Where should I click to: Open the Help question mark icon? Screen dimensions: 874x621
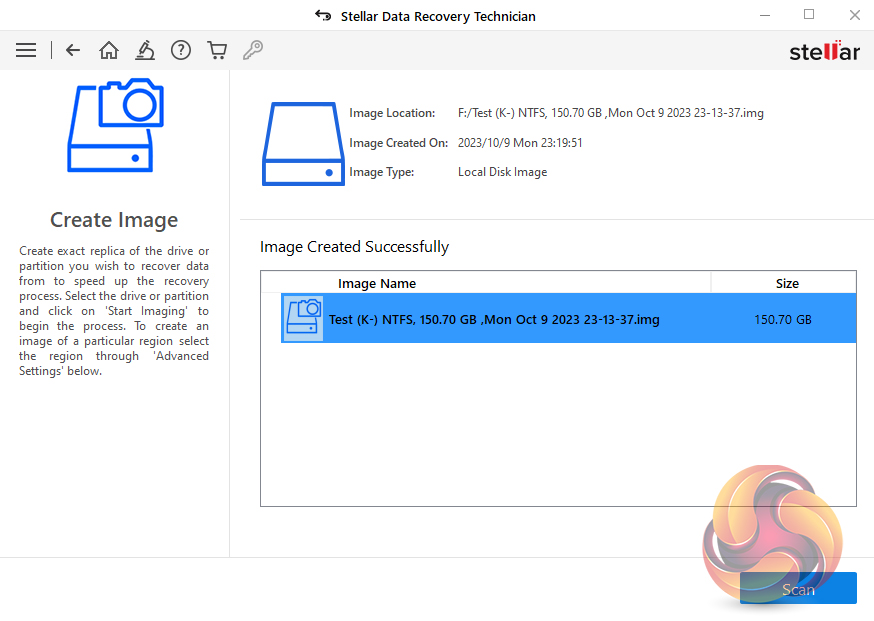[181, 50]
